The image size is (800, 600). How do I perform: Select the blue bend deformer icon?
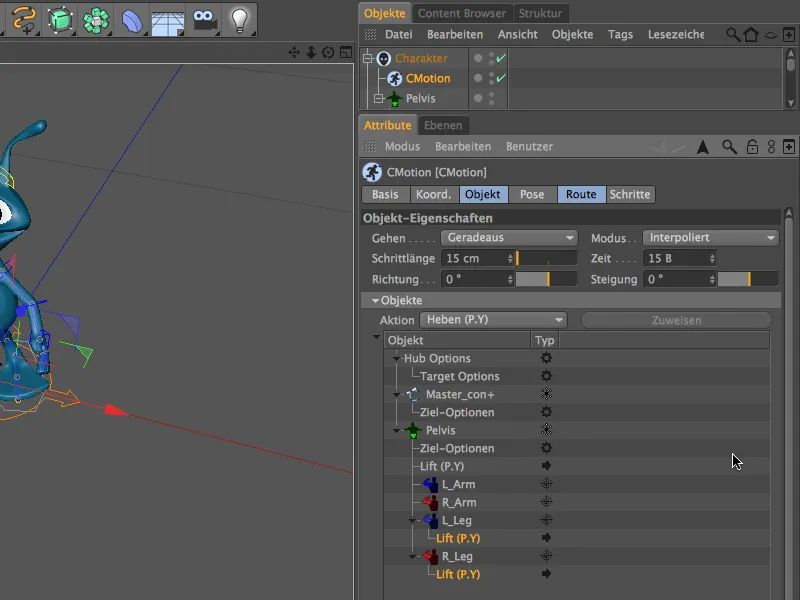132,20
